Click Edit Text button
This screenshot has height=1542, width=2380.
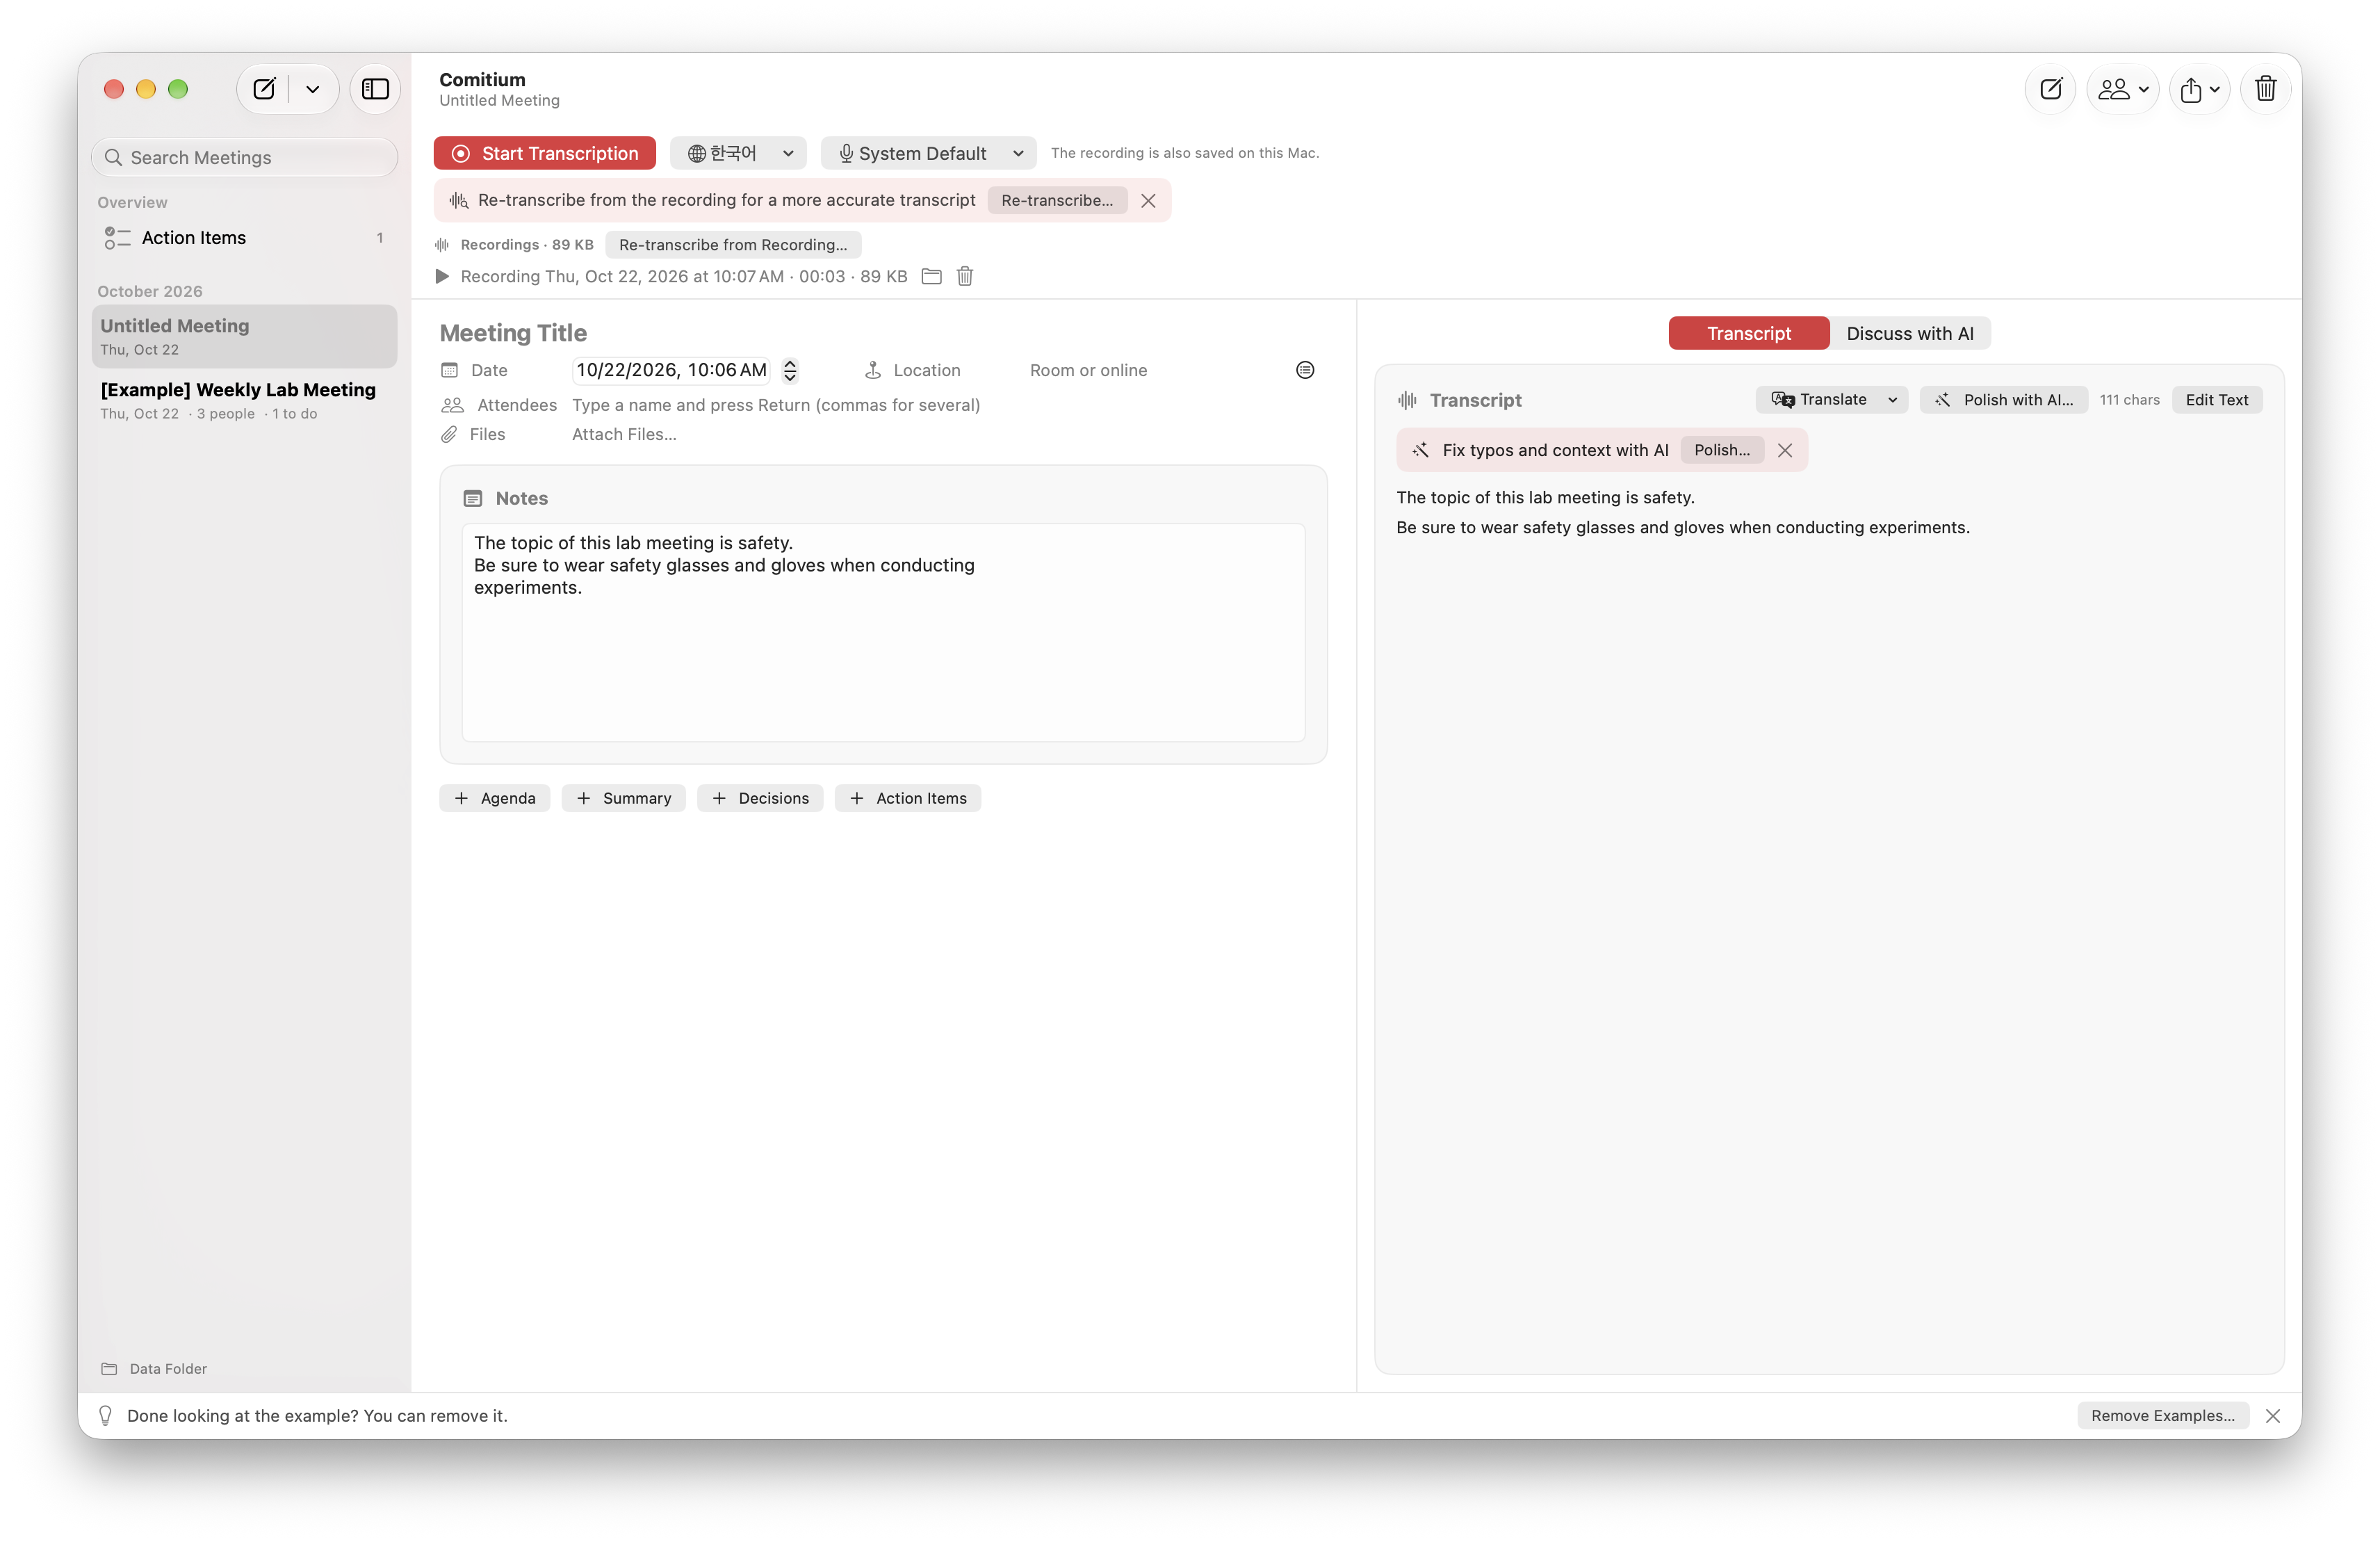[x=2217, y=400]
